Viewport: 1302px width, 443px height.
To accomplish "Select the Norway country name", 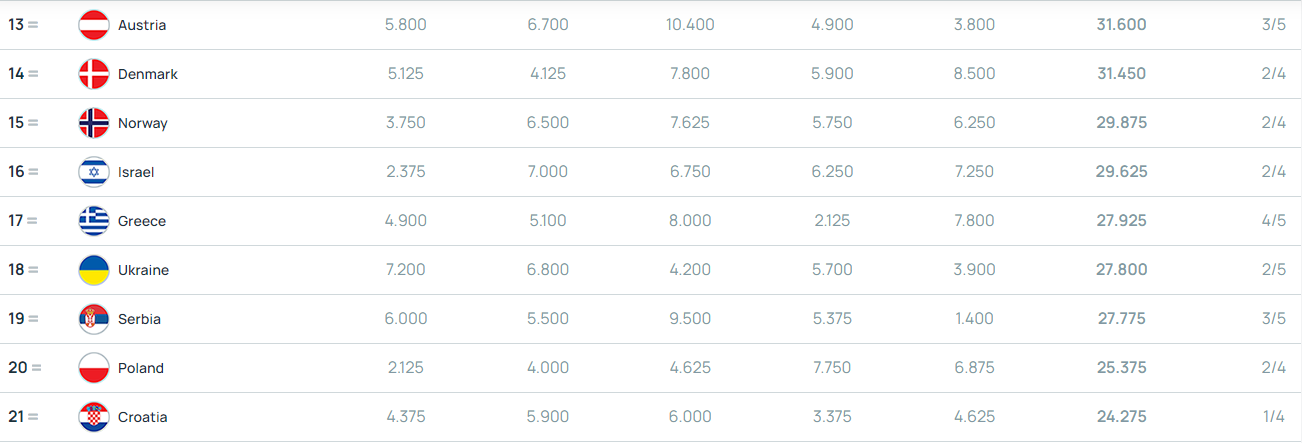I will click(143, 123).
